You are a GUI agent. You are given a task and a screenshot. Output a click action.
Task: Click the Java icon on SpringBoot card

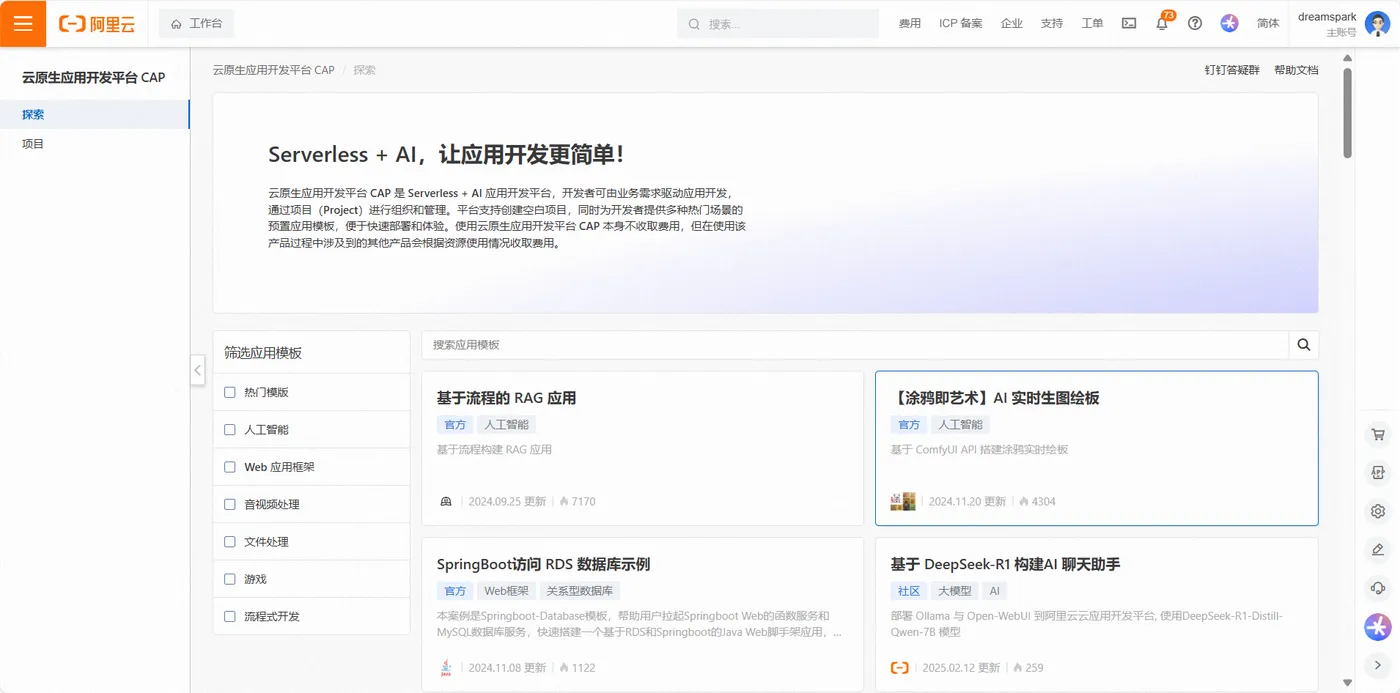click(446, 667)
